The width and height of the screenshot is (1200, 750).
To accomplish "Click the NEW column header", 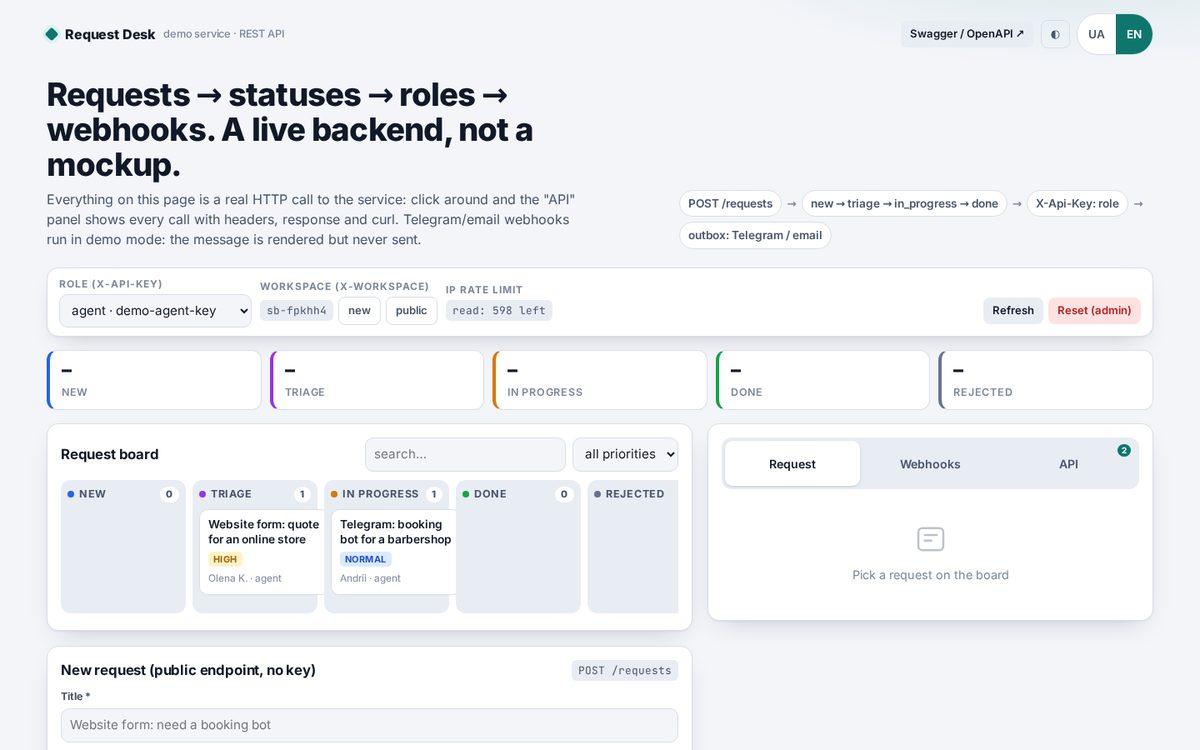I will (123, 494).
